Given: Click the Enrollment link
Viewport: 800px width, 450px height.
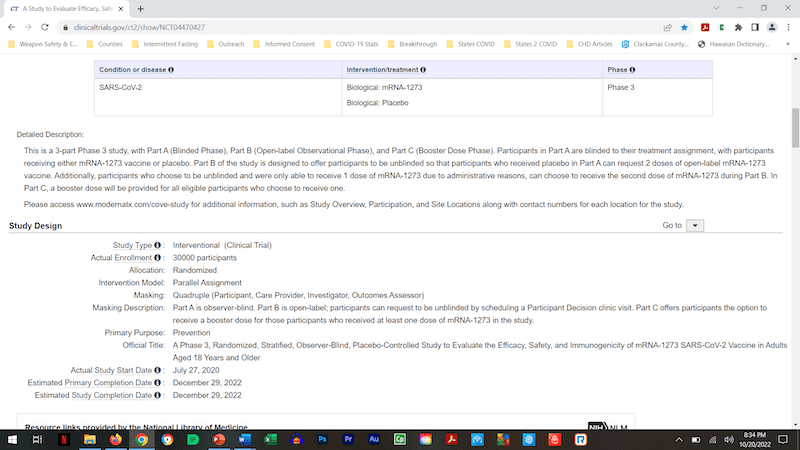Looking at the screenshot, I should (133, 258).
